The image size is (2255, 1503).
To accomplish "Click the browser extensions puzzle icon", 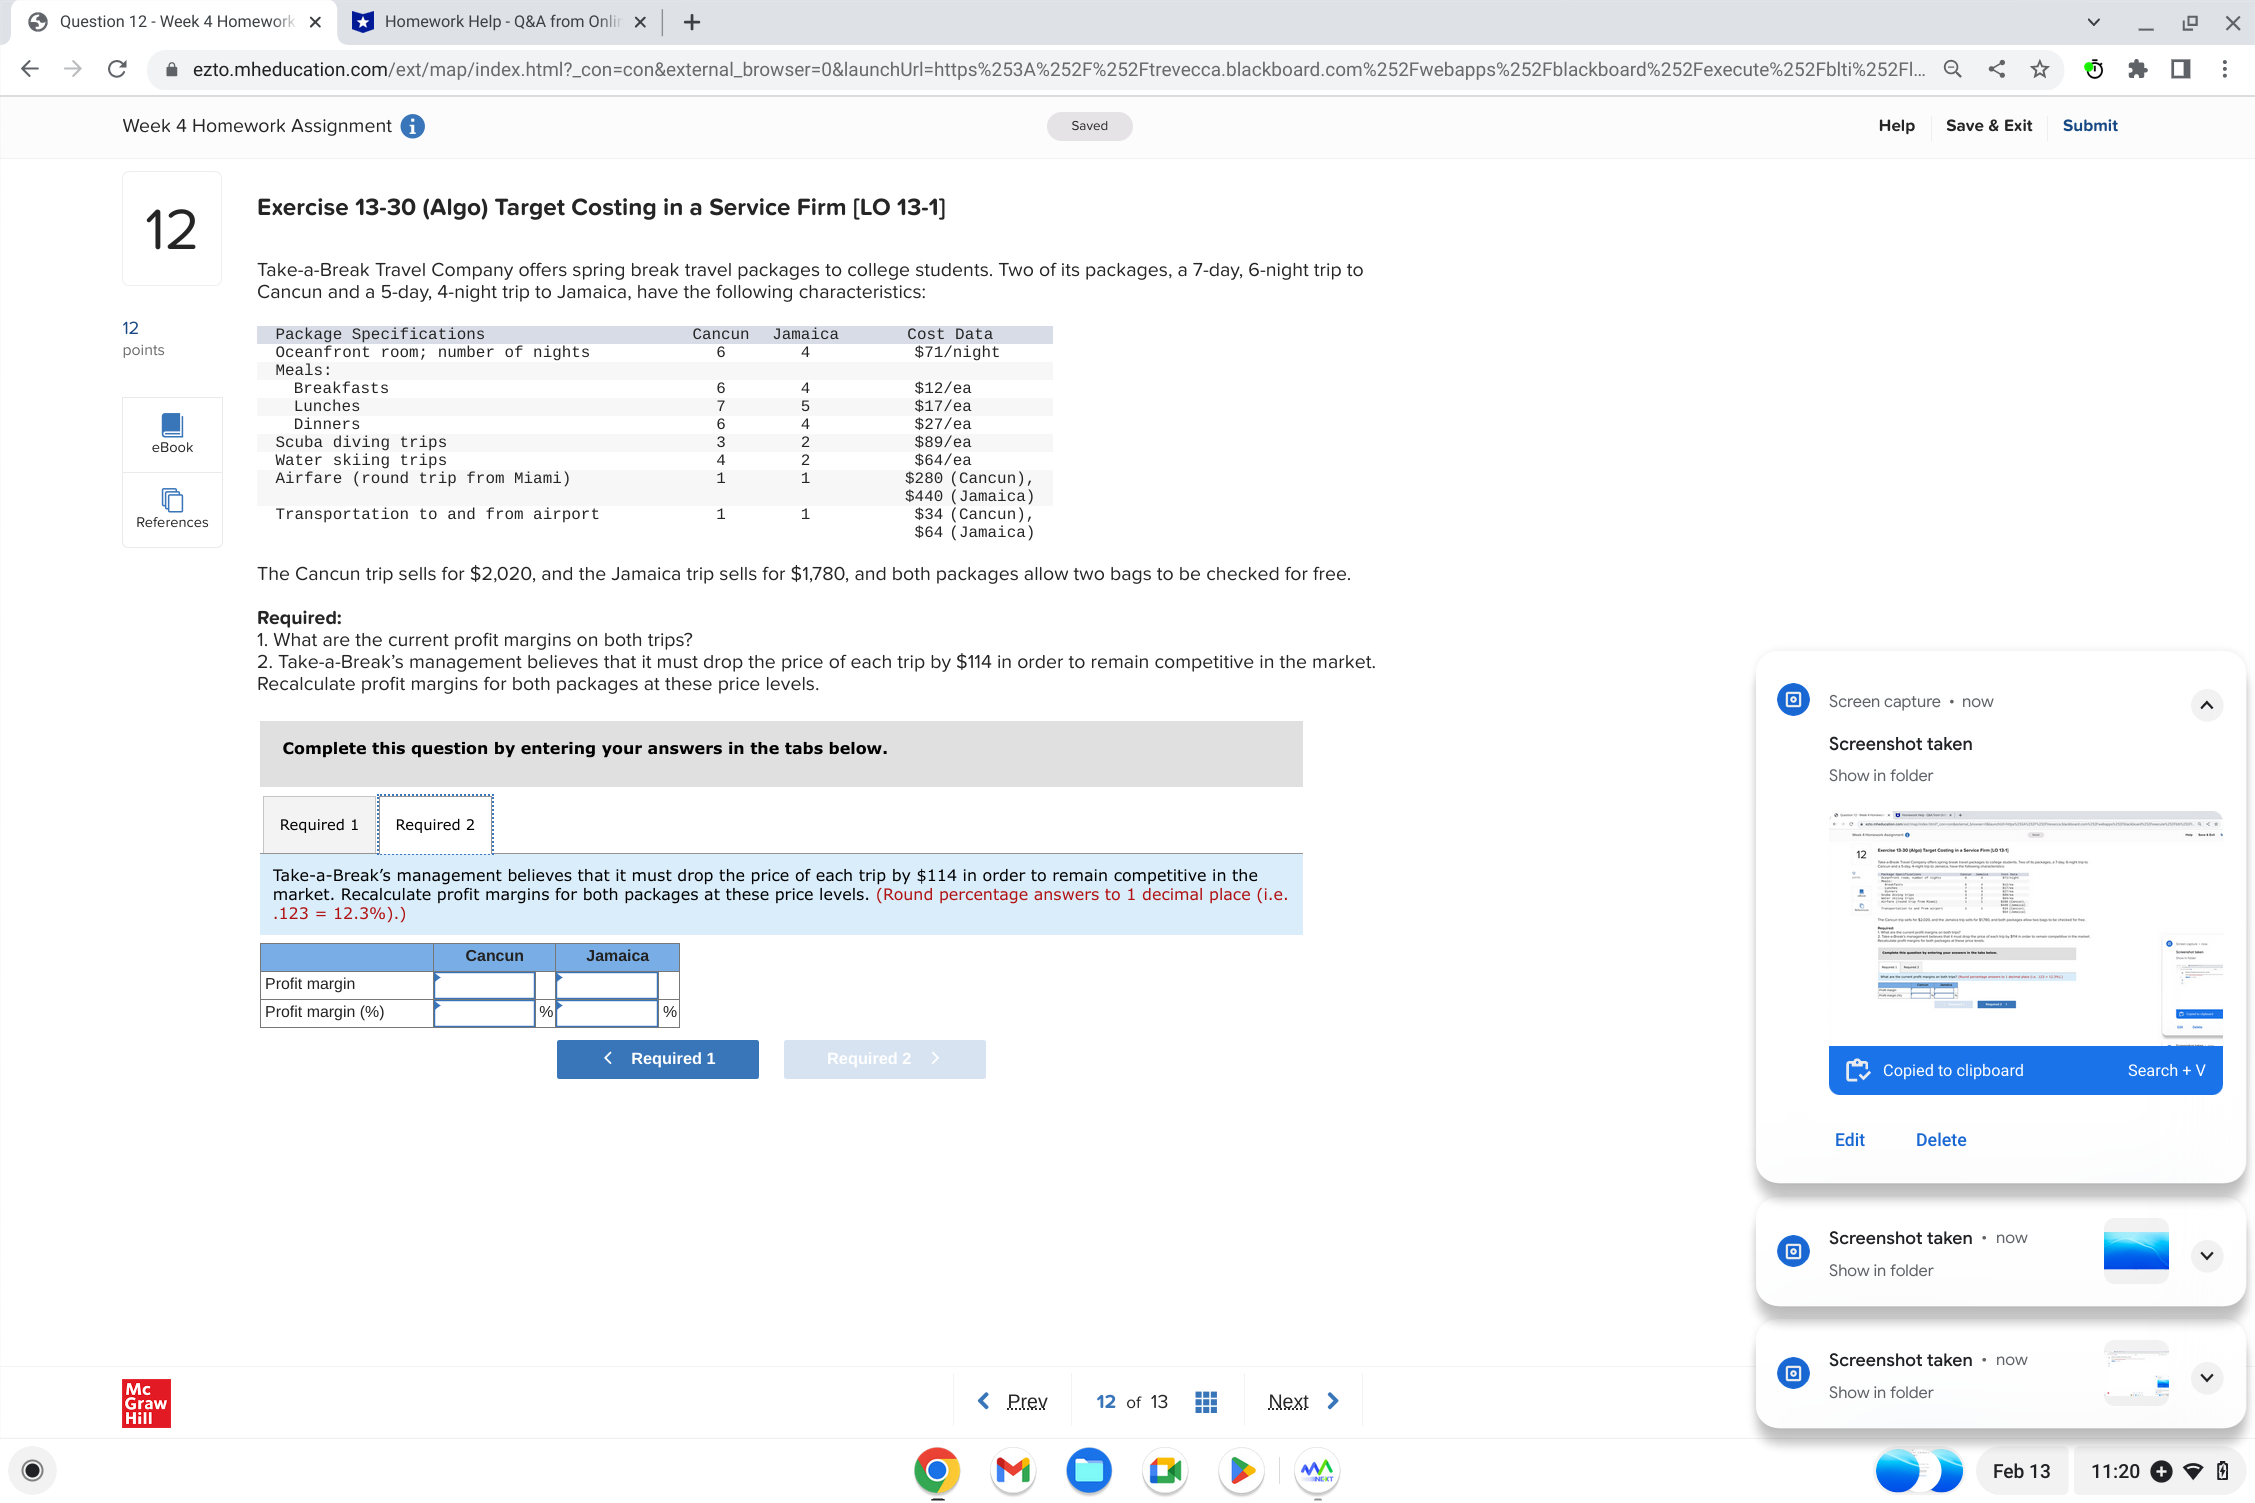I will point(2137,69).
